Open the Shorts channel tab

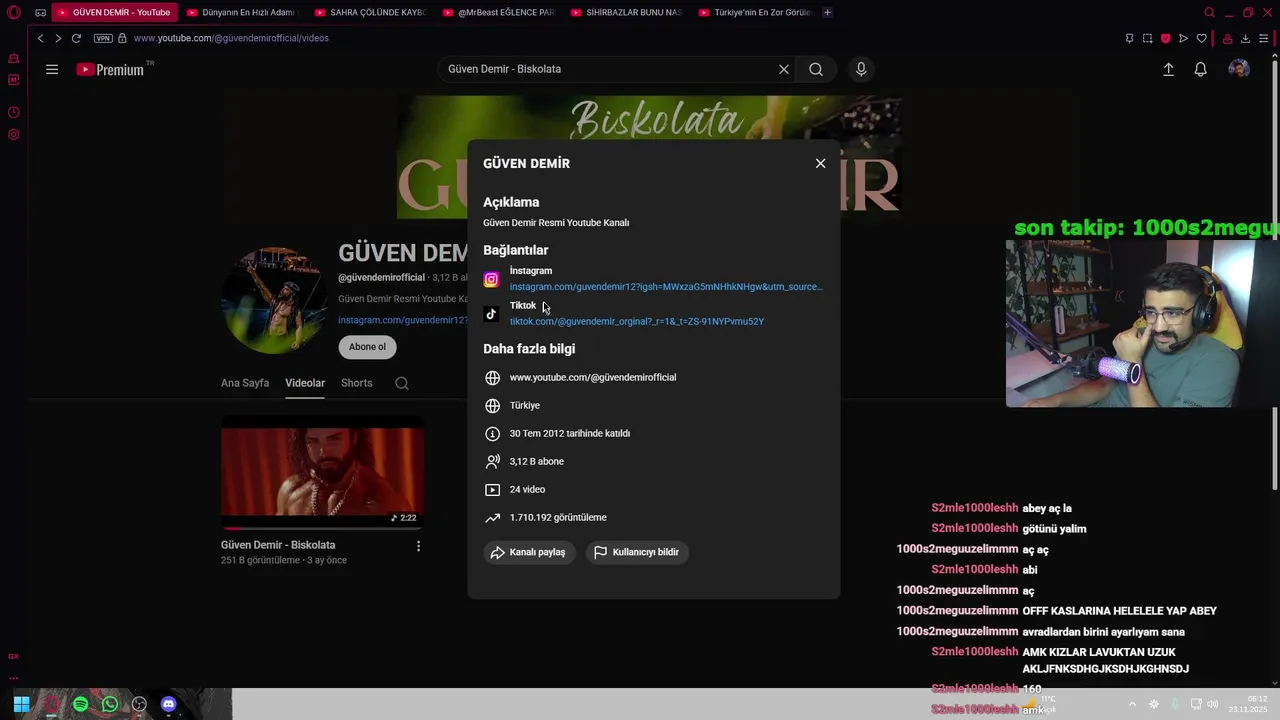[356, 383]
